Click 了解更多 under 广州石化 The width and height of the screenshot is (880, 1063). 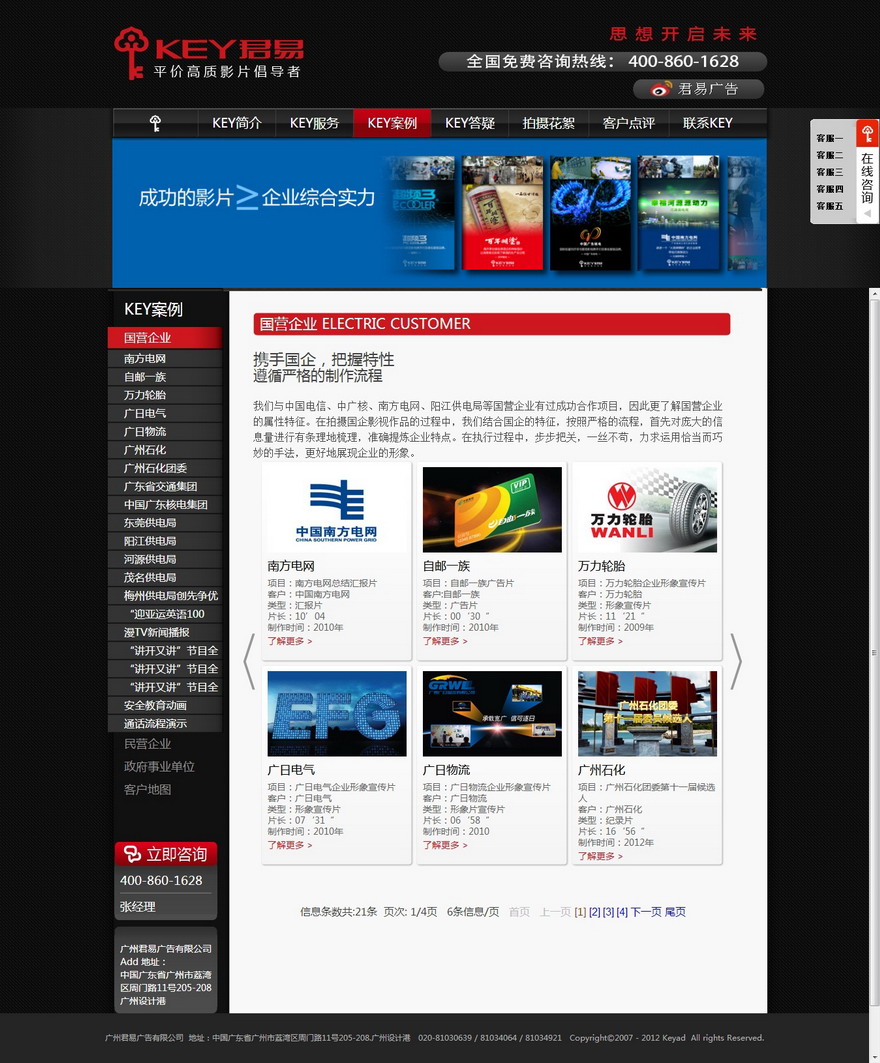600,856
